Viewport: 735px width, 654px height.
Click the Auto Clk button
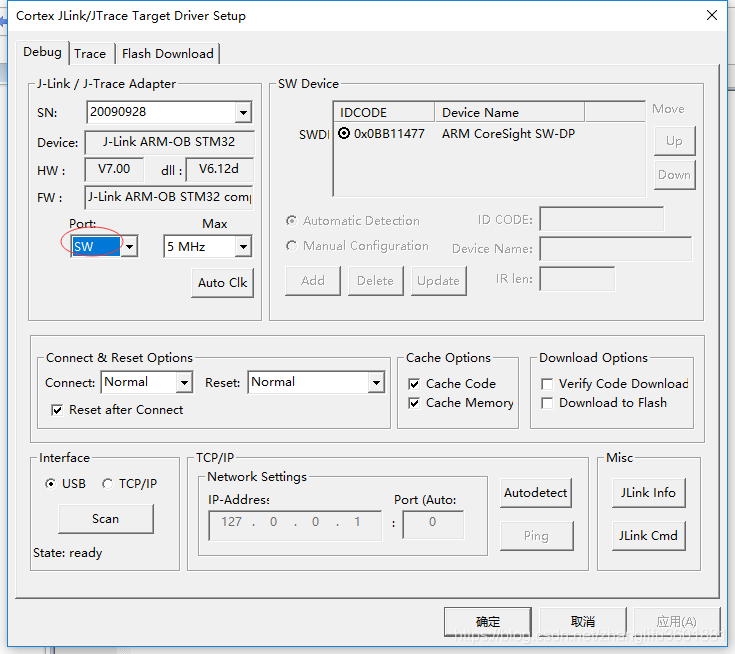222,283
